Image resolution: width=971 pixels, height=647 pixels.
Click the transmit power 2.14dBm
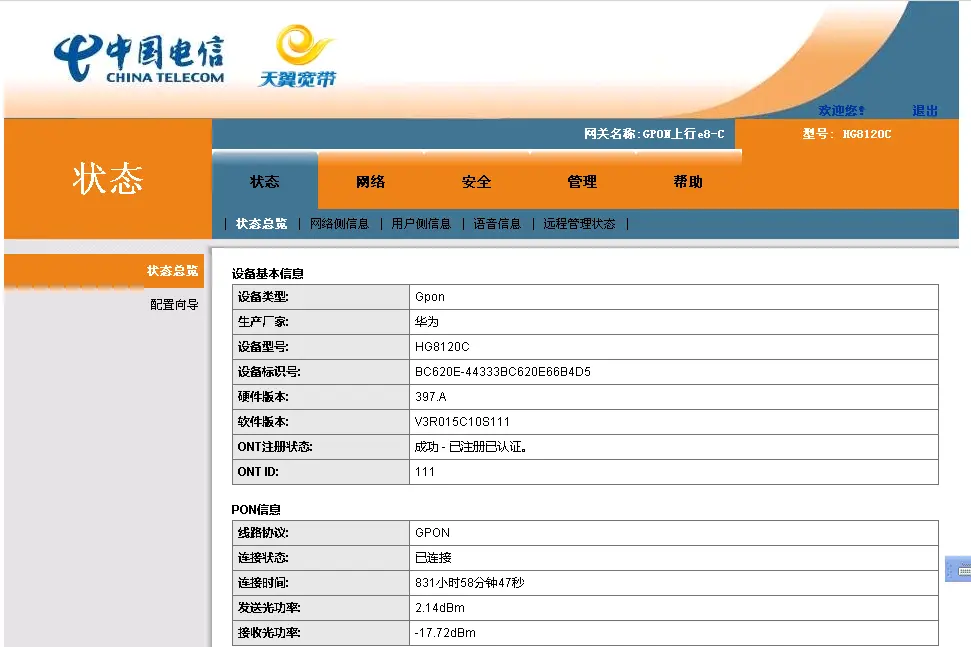(x=440, y=608)
